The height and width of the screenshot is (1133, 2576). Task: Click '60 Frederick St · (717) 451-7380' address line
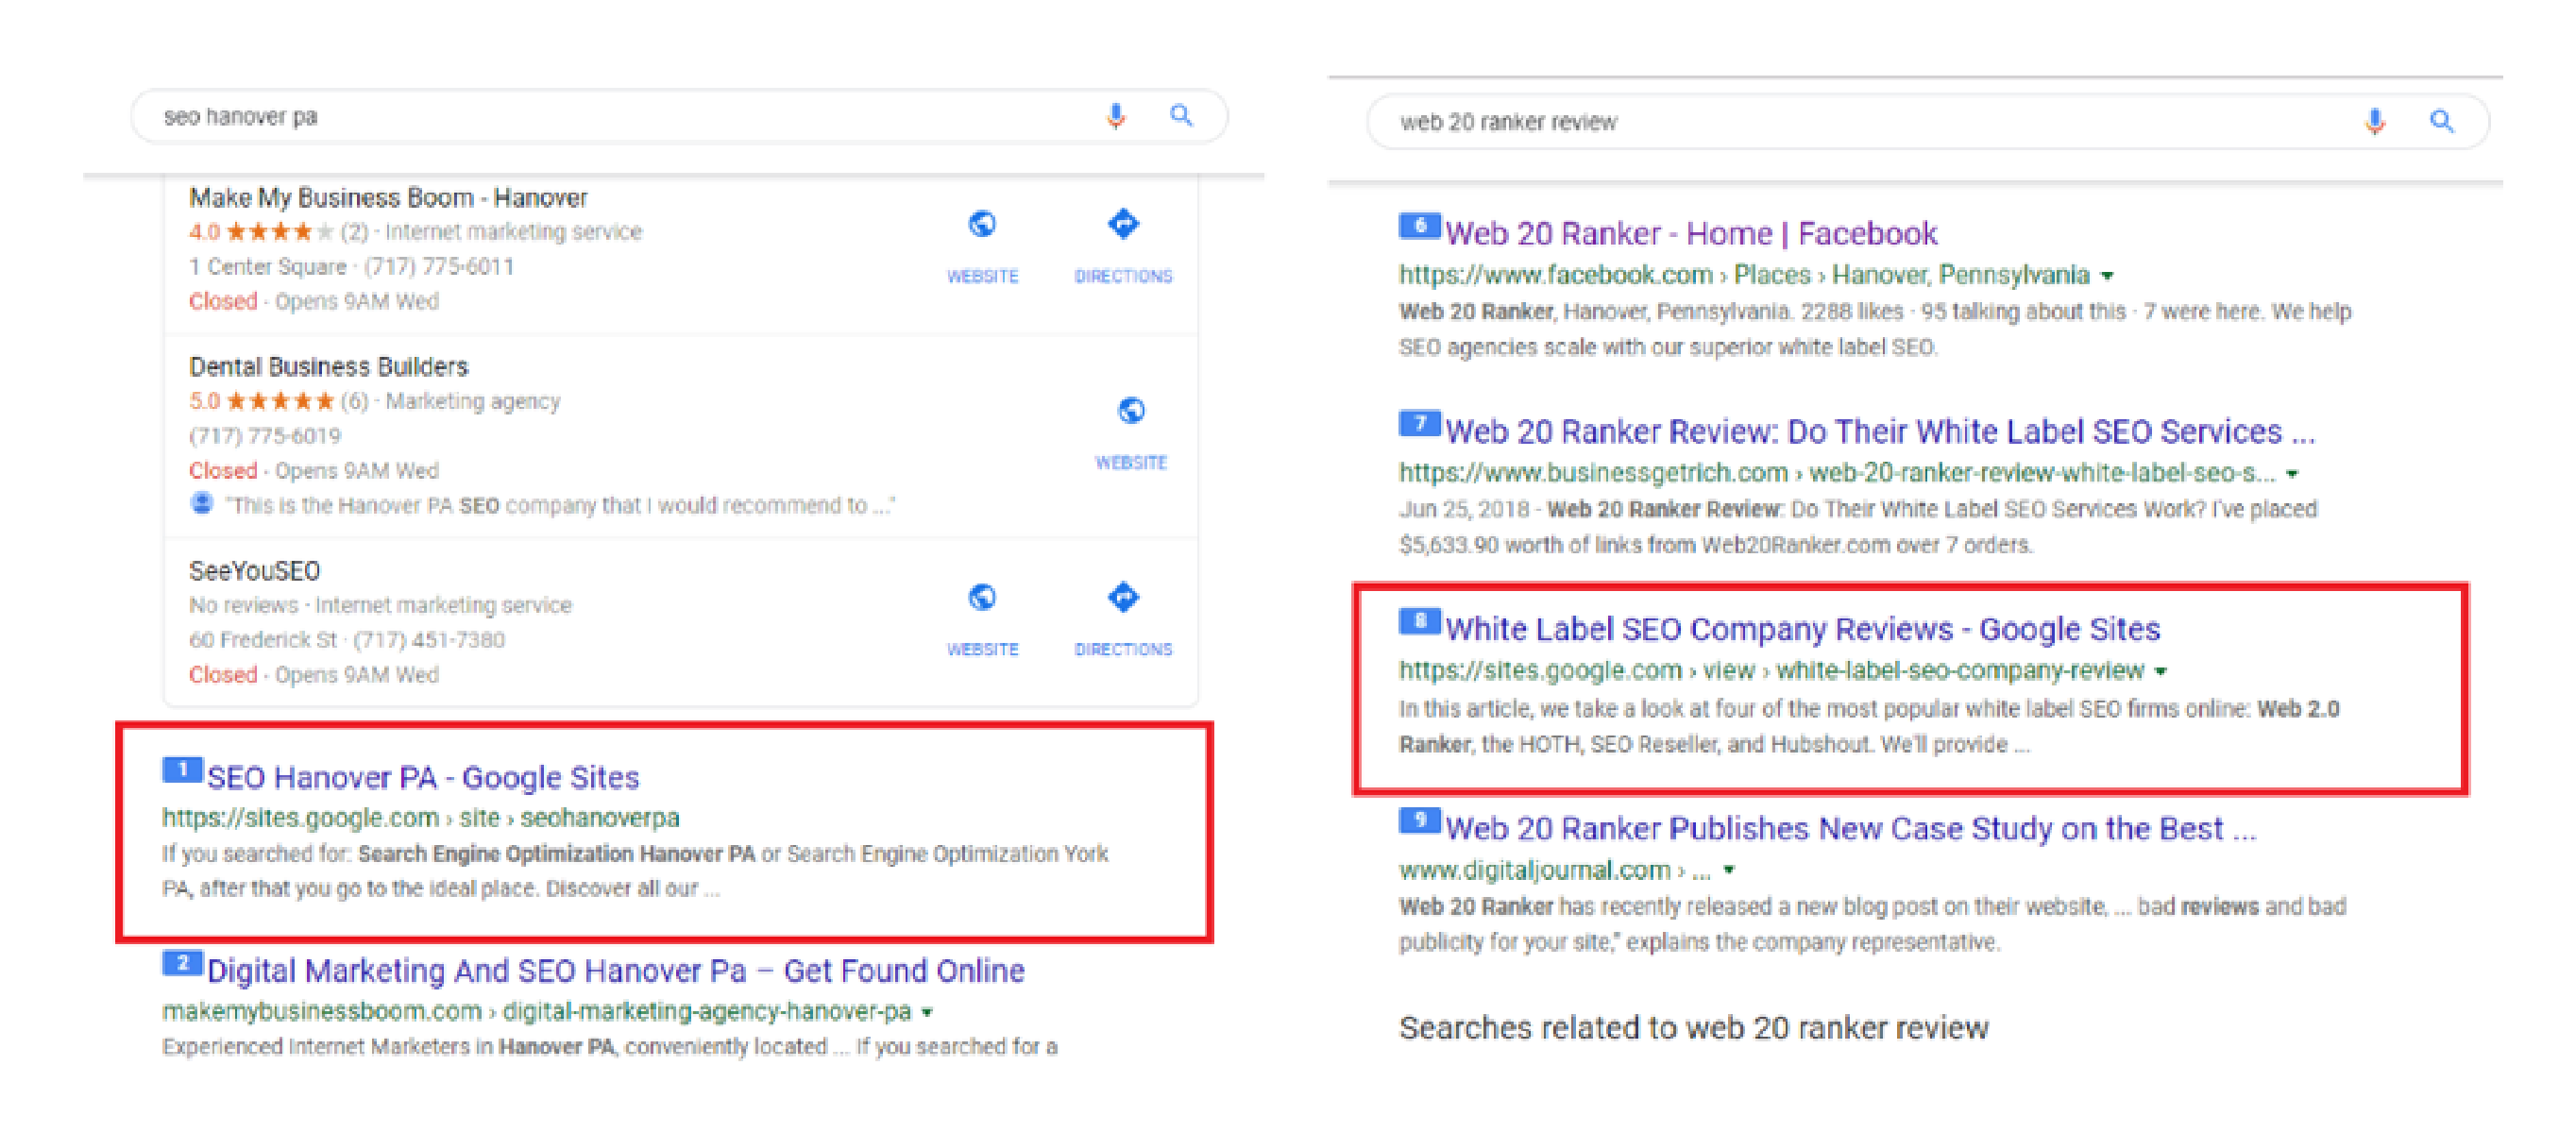346,639
